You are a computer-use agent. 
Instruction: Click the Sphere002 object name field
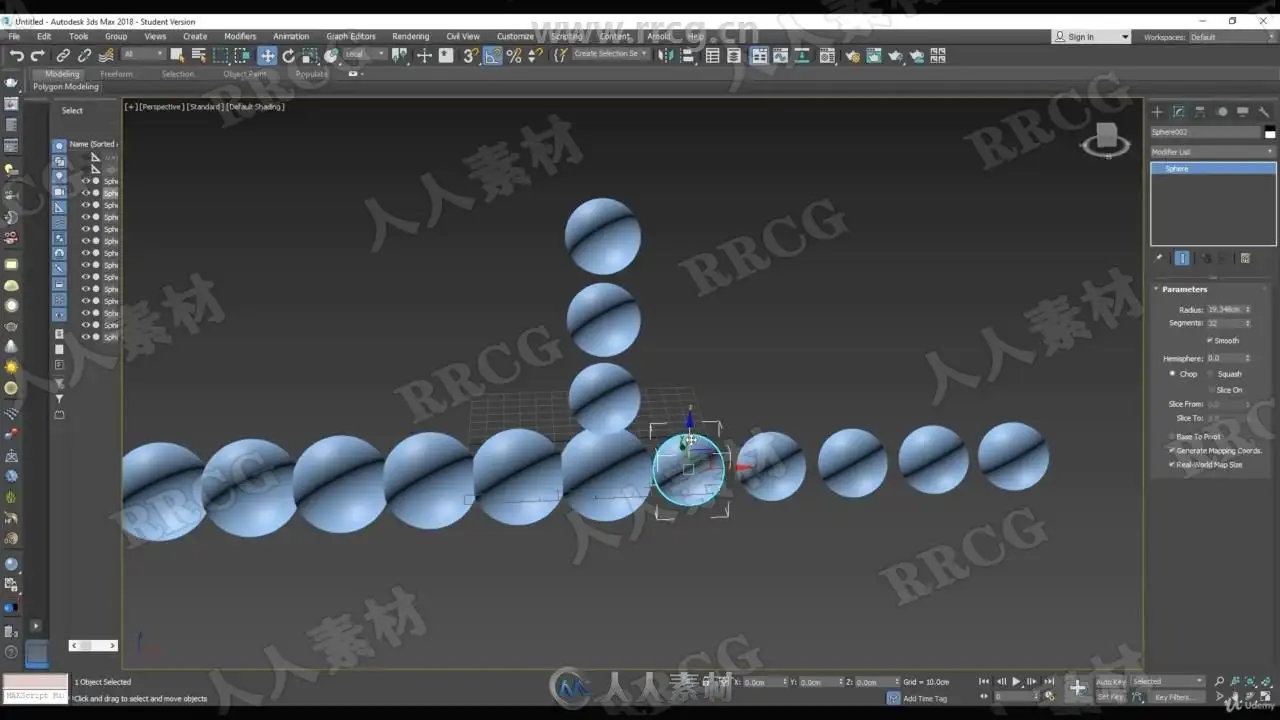[1206, 132]
